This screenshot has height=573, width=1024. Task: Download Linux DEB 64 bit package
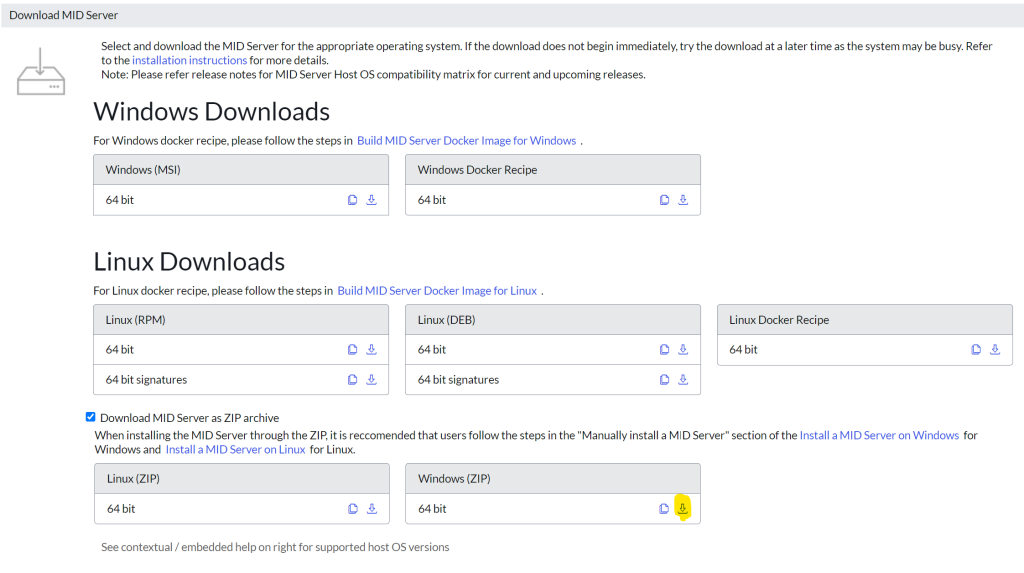pos(683,350)
